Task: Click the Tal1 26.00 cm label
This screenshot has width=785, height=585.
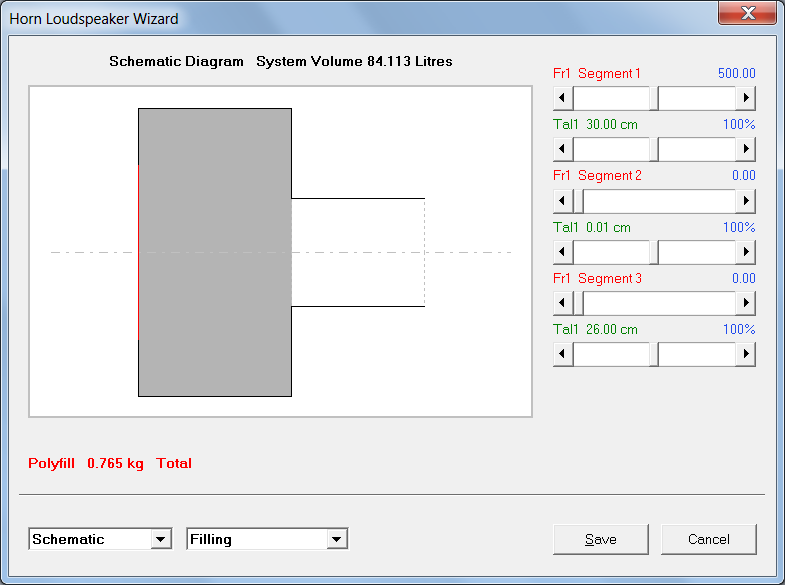Action: click(595, 330)
